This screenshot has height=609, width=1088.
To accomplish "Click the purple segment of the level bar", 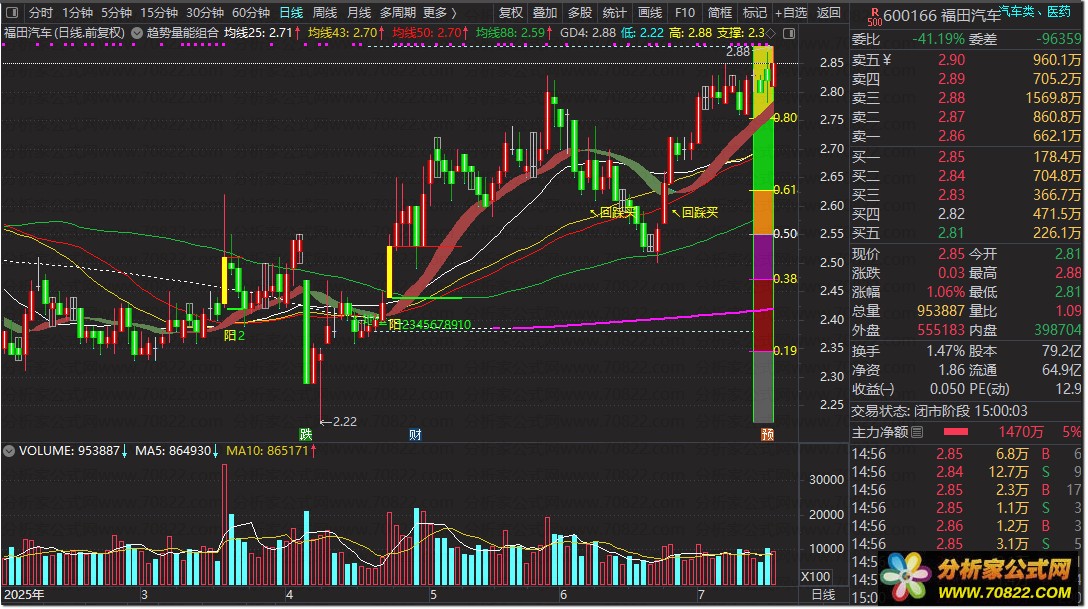I will click(x=763, y=257).
